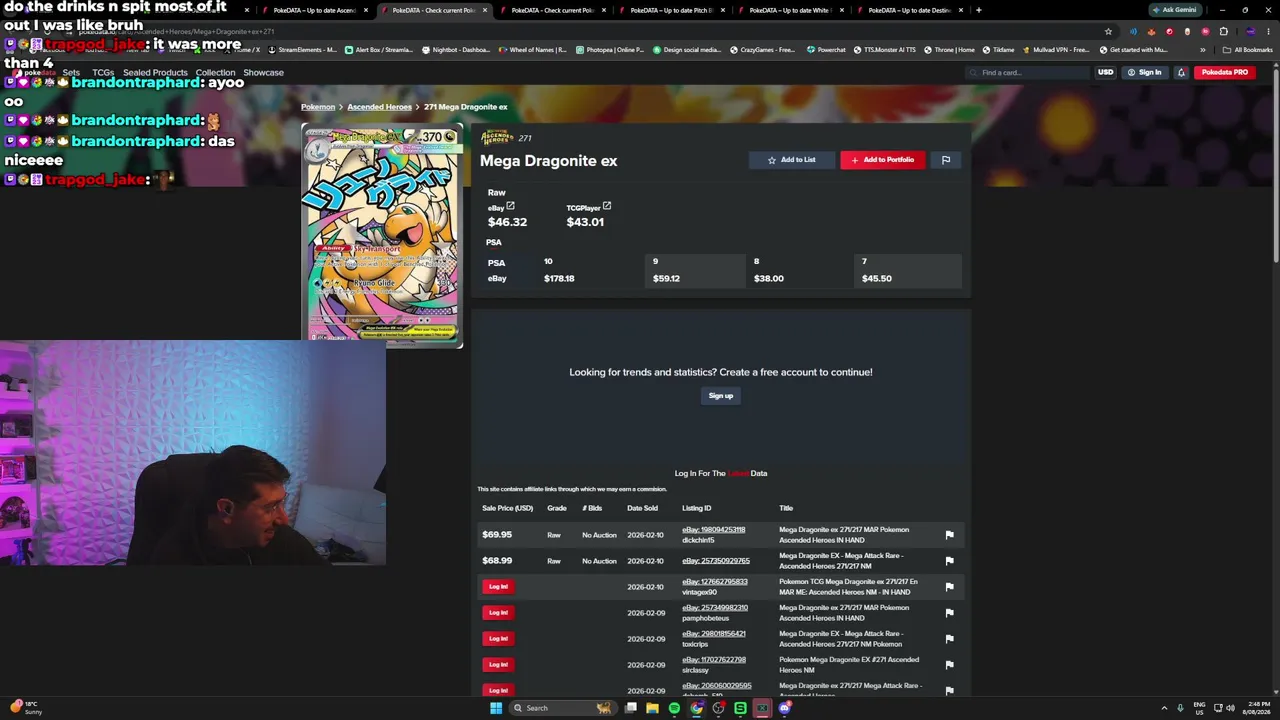This screenshot has width=1280, height=720.
Task: Click the Pokedata PRO button
Action: (1225, 72)
